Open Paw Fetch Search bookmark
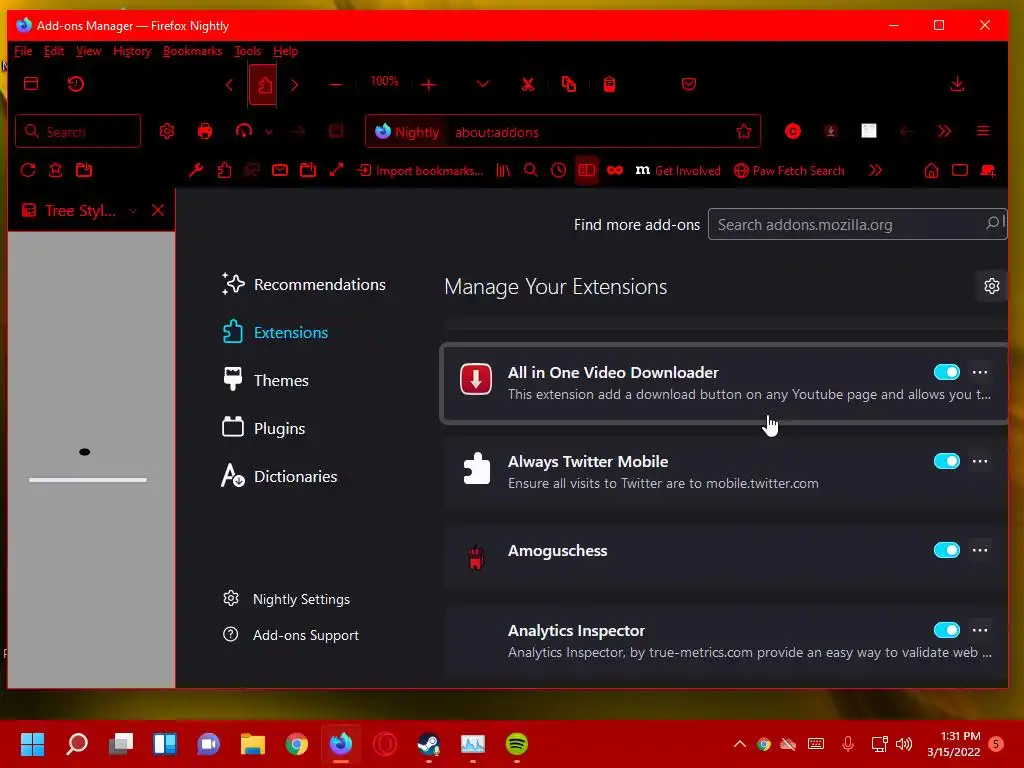Viewport: 1024px width, 768px height. point(789,170)
